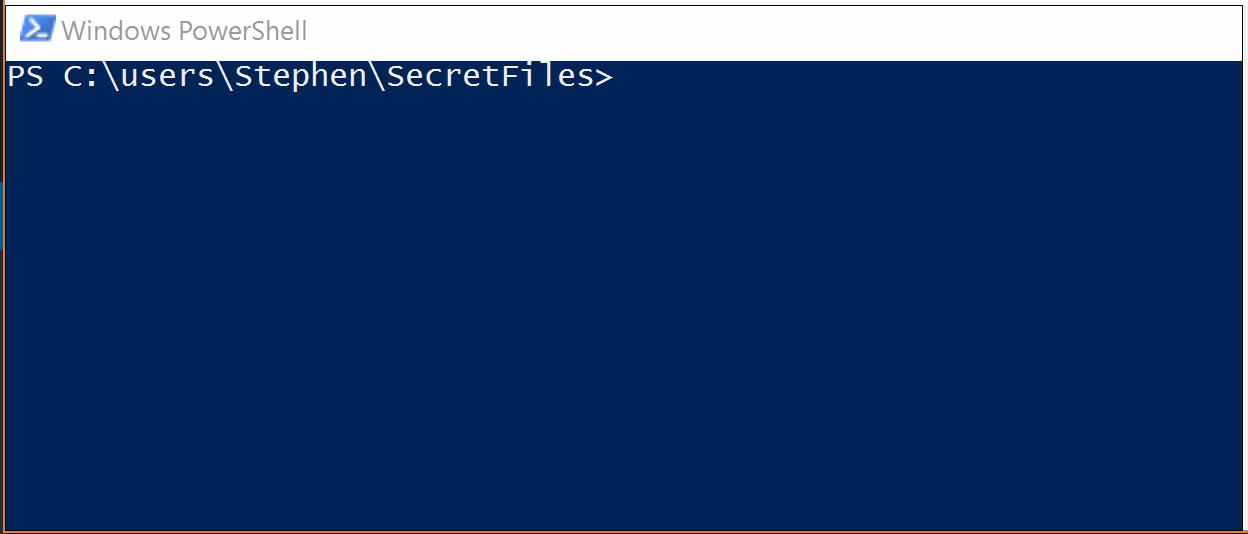
Task: Click the "Stephen" segment of the path
Action: click(302, 78)
